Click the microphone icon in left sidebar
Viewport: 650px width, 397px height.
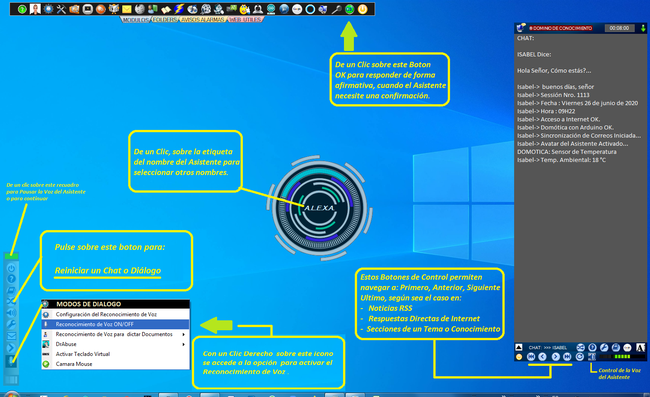(11, 361)
